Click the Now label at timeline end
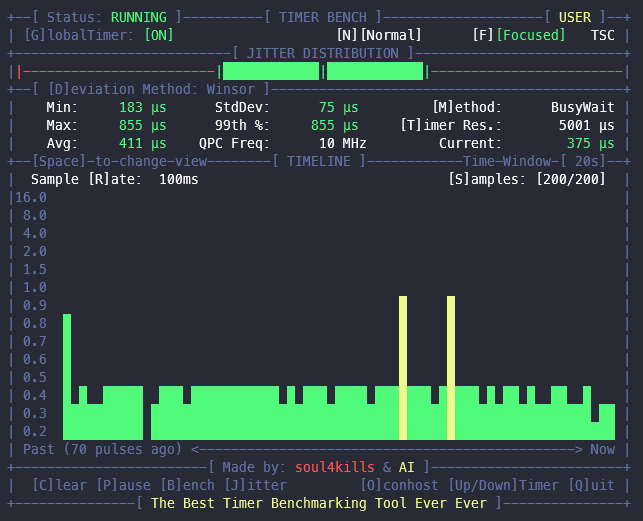Image resolution: width=643 pixels, height=521 pixels. [602, 449]
